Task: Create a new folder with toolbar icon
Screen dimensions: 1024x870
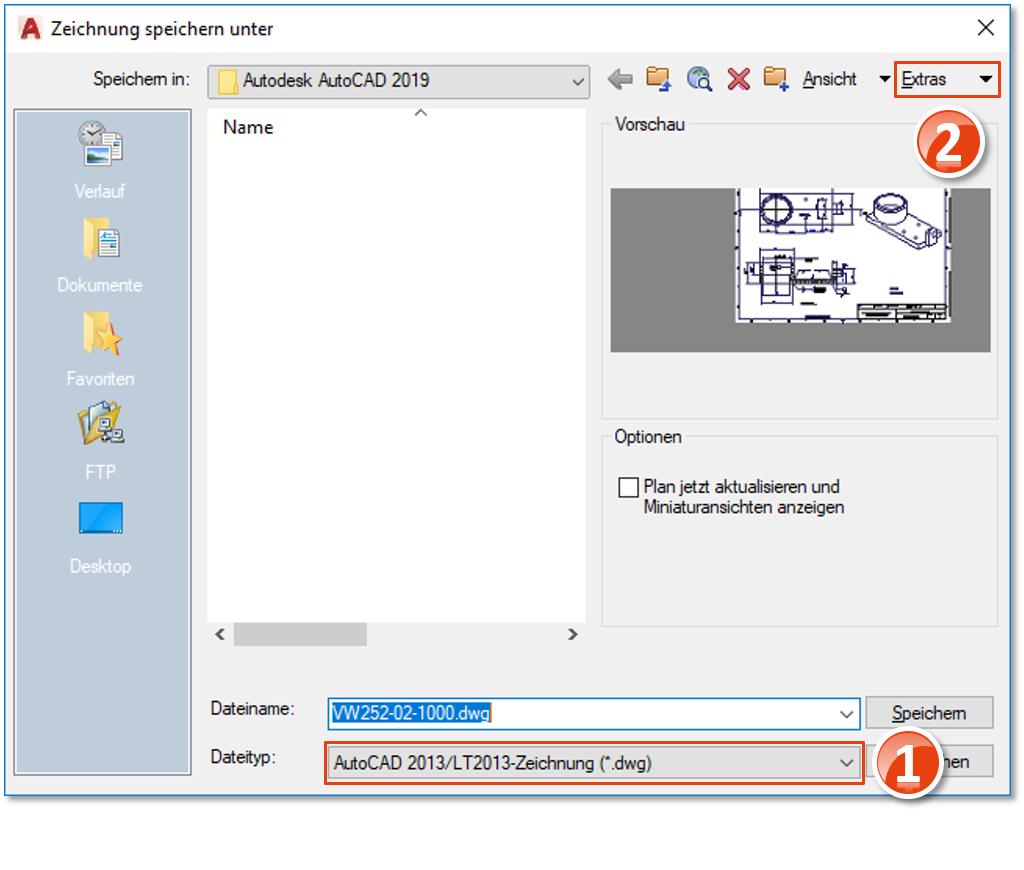Action: click(776, 79)
